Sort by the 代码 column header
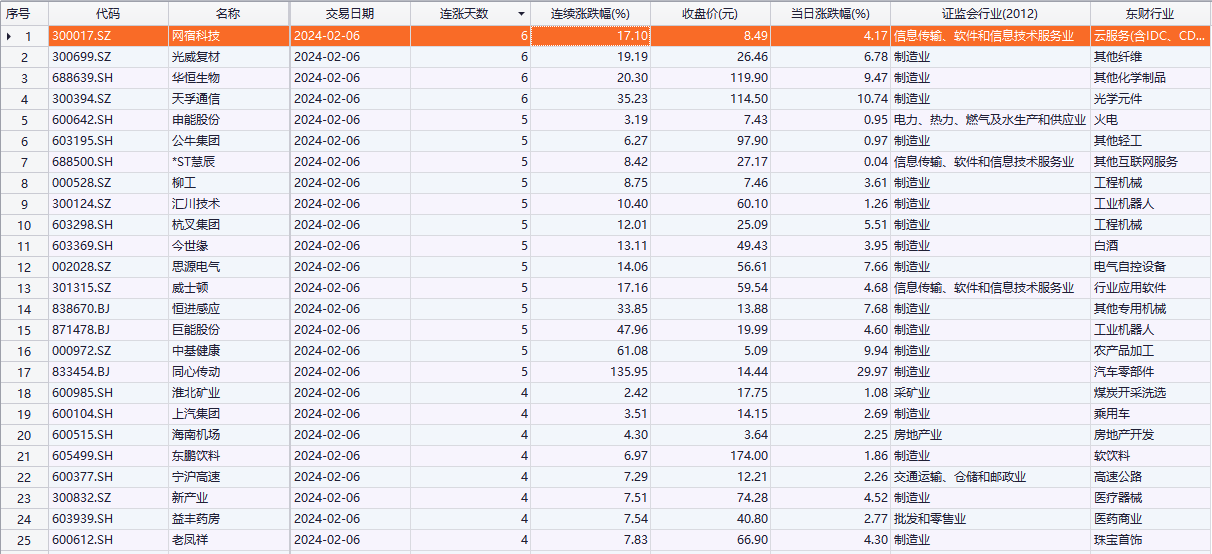Image resolution: width=1212 pixels, height=554 pixels. (x=108, y=14)
